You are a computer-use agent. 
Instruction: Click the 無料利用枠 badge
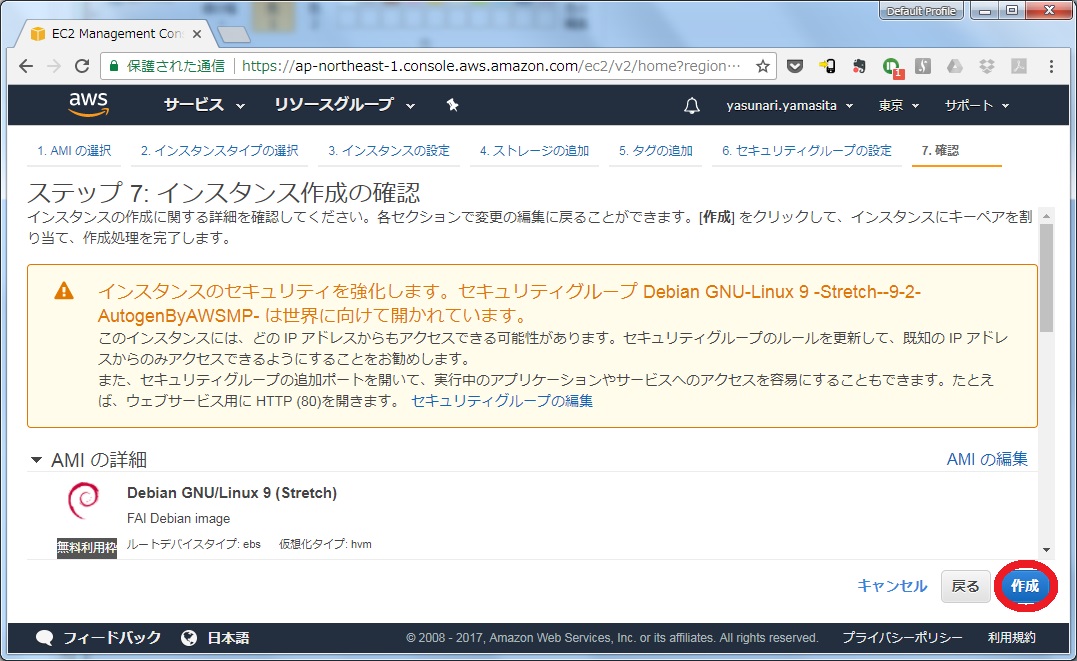point(87,548)
